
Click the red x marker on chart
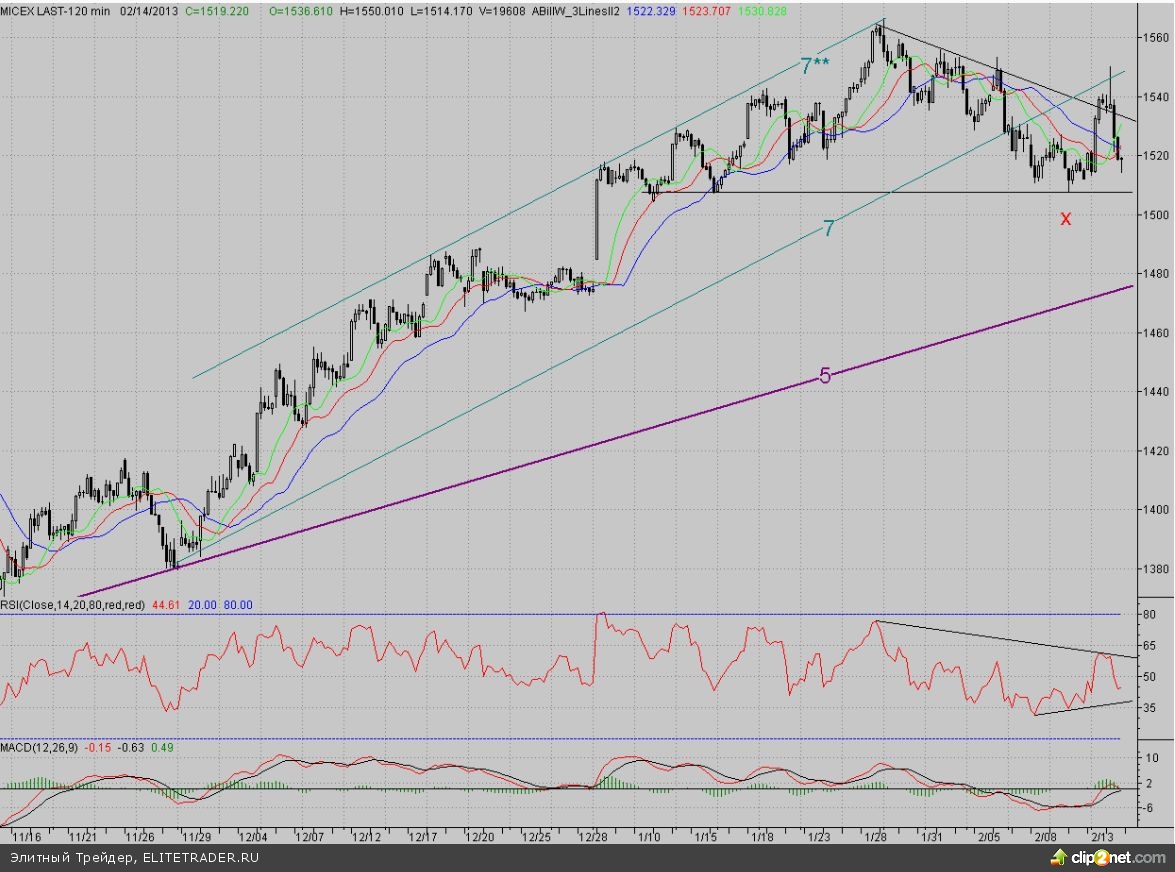[1066, 218]
